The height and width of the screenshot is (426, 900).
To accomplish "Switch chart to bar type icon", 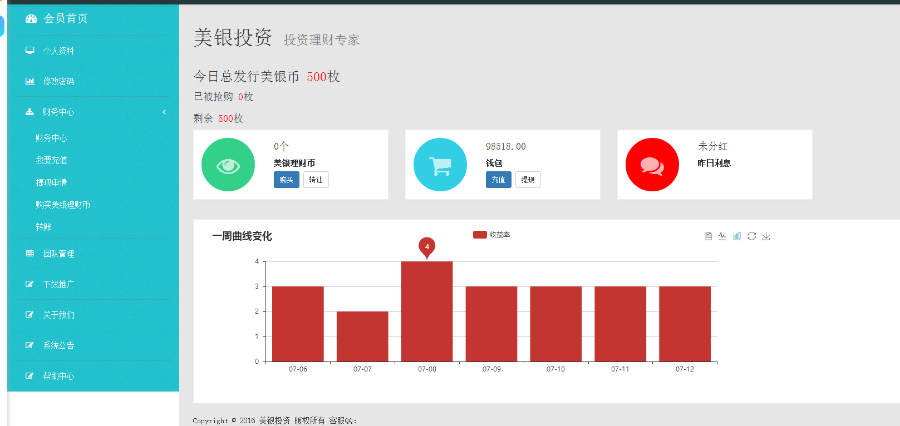I will pos(737,236).
